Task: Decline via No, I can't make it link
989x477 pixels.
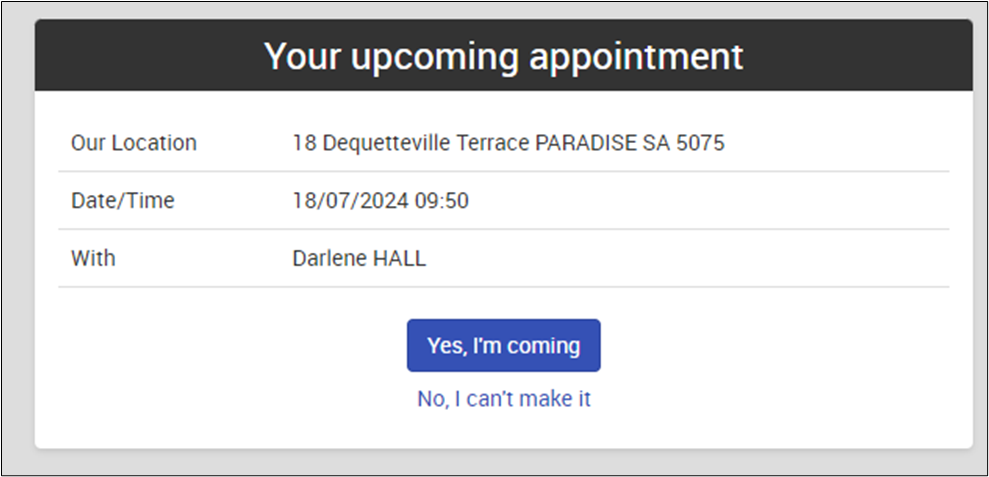Action: (503, 399)
